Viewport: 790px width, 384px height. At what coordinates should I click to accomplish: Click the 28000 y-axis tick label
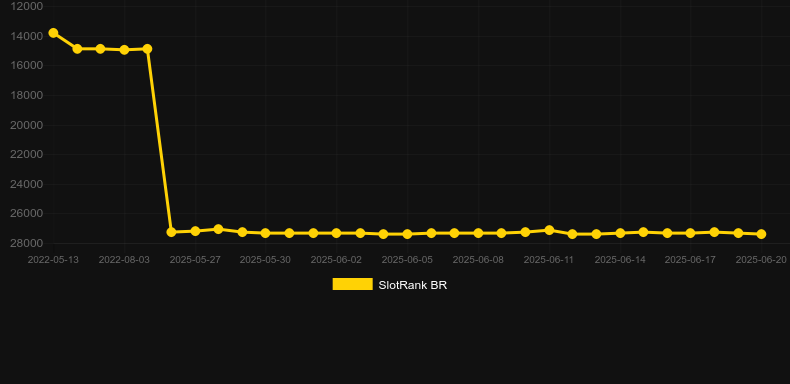pos(27,243)
